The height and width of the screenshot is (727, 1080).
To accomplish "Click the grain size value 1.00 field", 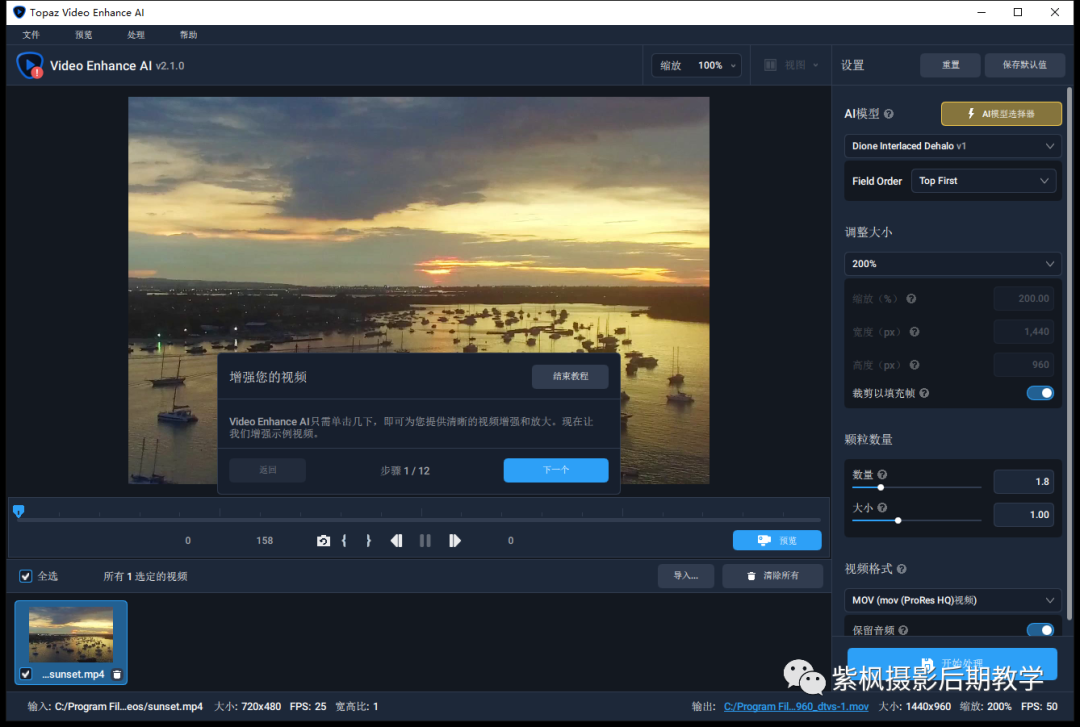I will pyautogui.click(x=1024, y=515).
